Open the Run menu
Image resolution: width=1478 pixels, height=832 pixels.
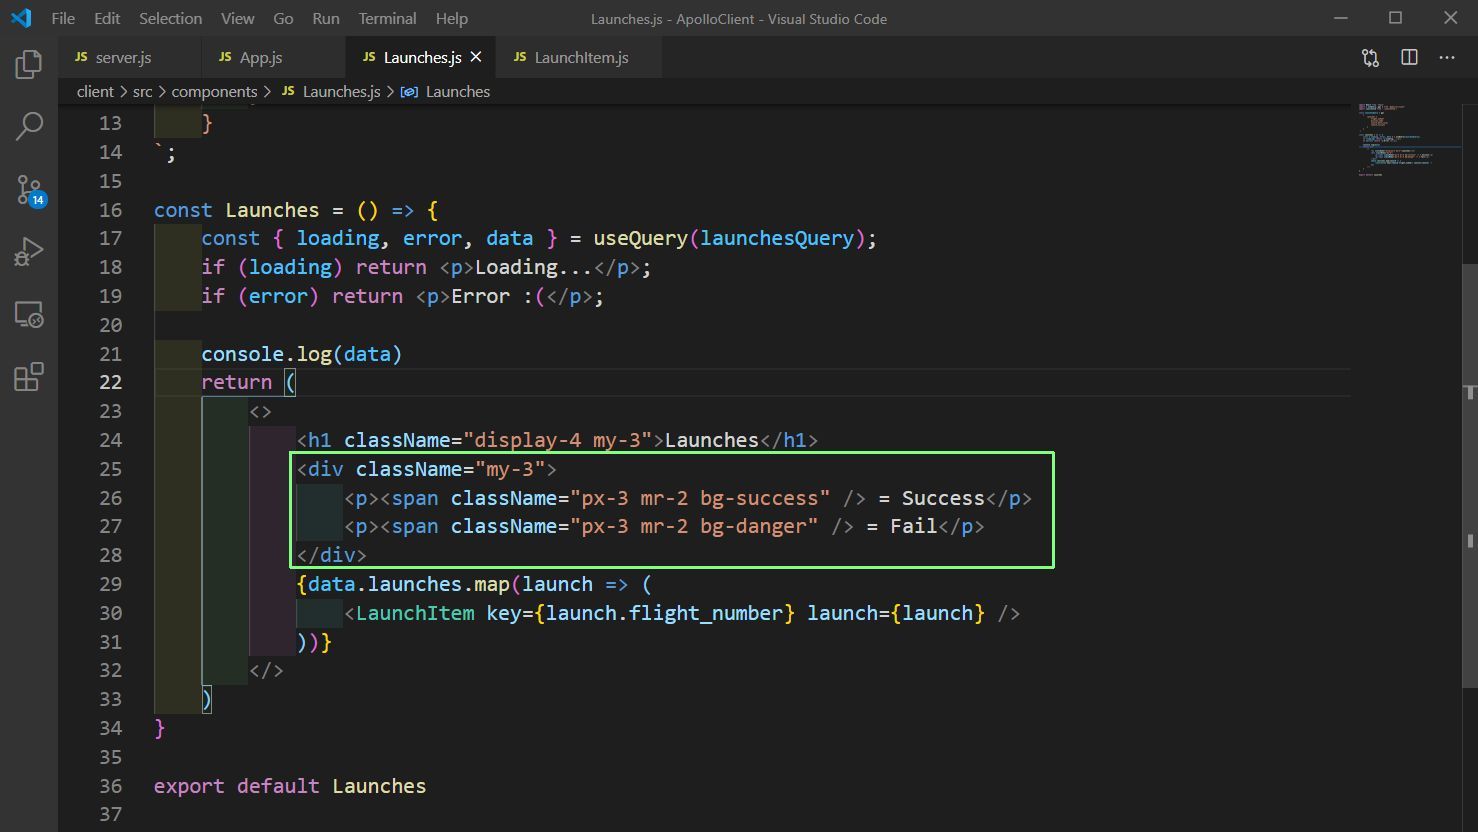[x=325, y=18]
